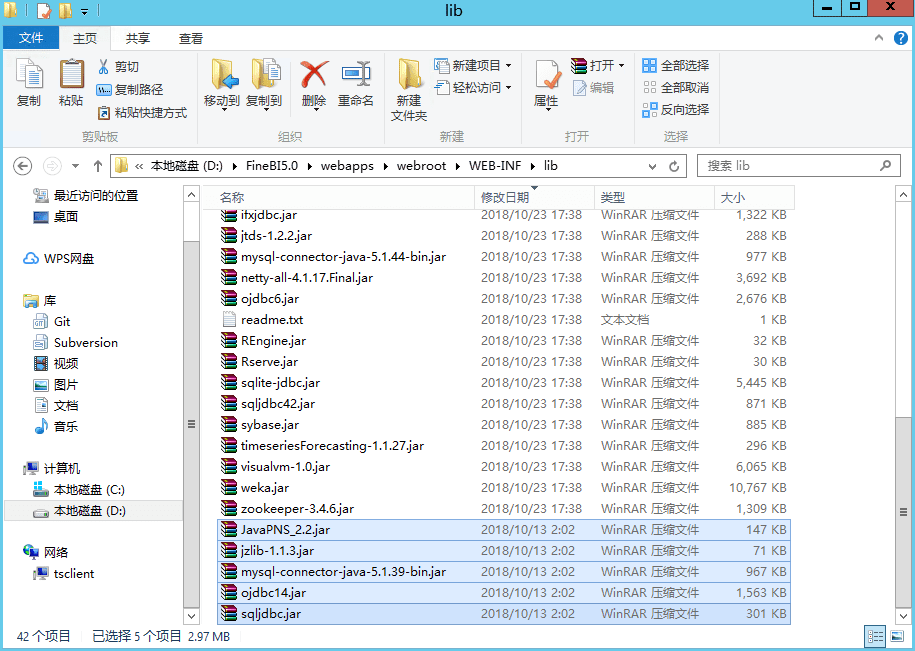Click the Edit (编辑) ribbon item
915x651 pixels.
tap(593, 88)
